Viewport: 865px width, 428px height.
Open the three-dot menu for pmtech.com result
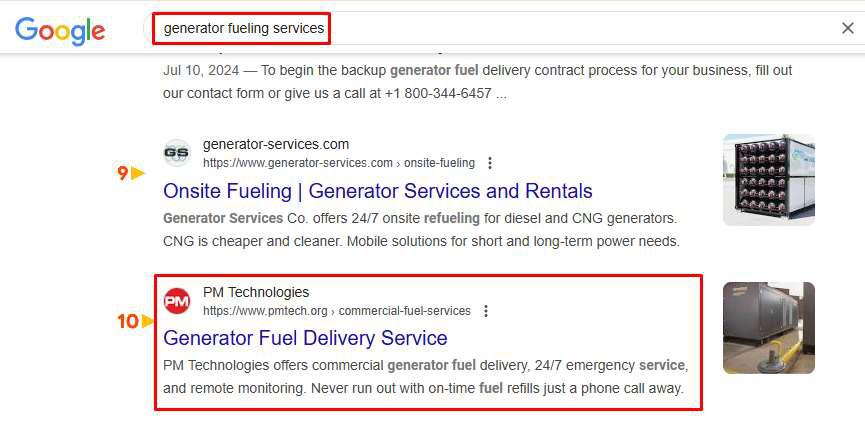pyautogui.click(x=485, y=311)
